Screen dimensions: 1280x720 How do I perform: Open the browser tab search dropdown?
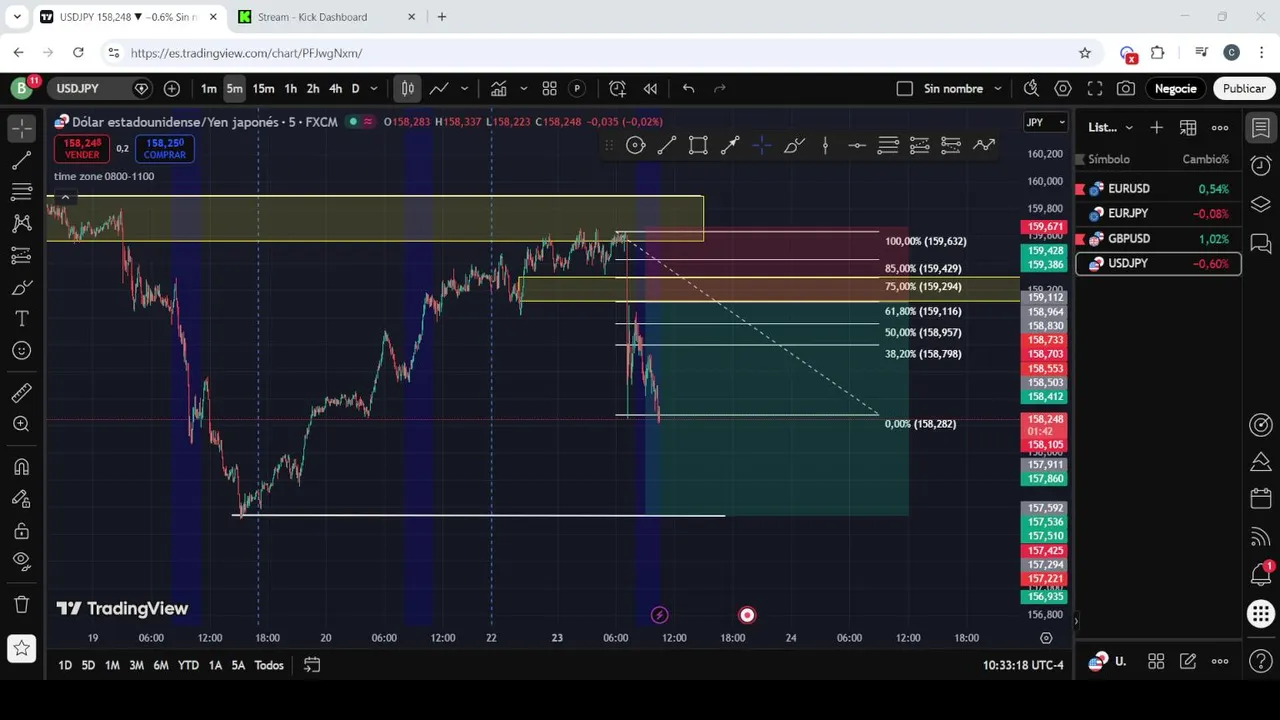click(17, 17)
